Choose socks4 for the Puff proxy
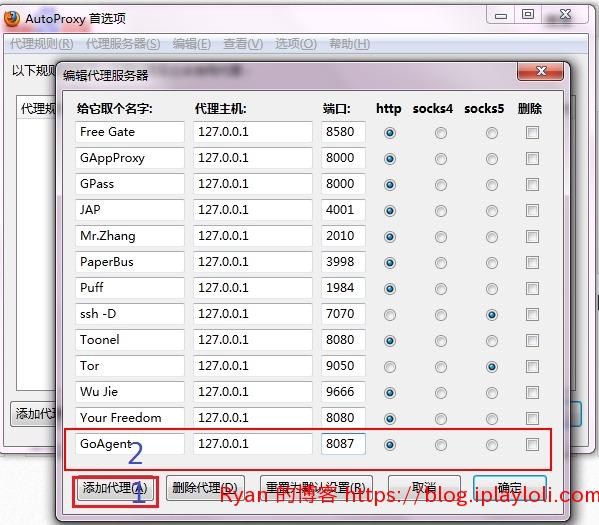Screen dimensions: 599x525 (x=441, y=289)
